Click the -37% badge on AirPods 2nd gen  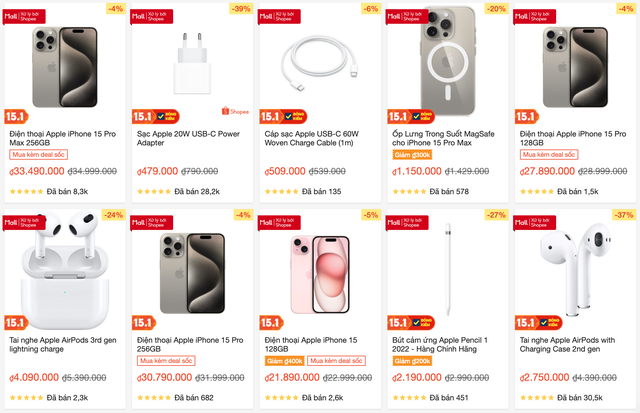tap(624, 215)
